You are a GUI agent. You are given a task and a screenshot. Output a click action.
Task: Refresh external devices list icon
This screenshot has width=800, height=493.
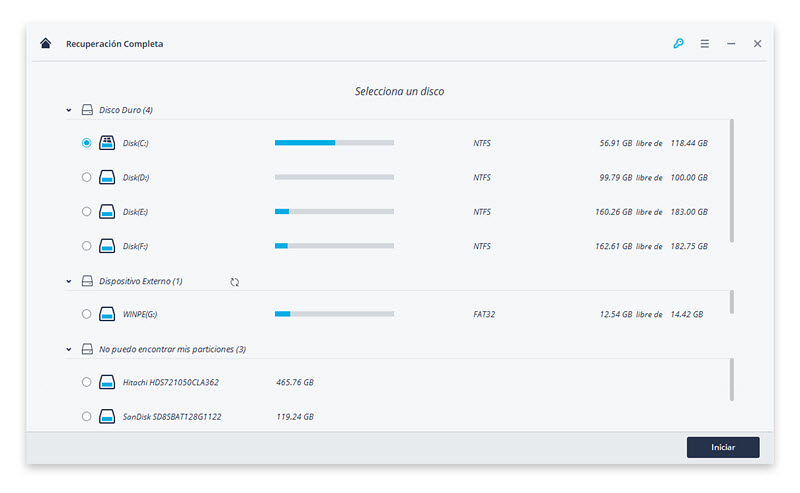[x=235, y=282]
